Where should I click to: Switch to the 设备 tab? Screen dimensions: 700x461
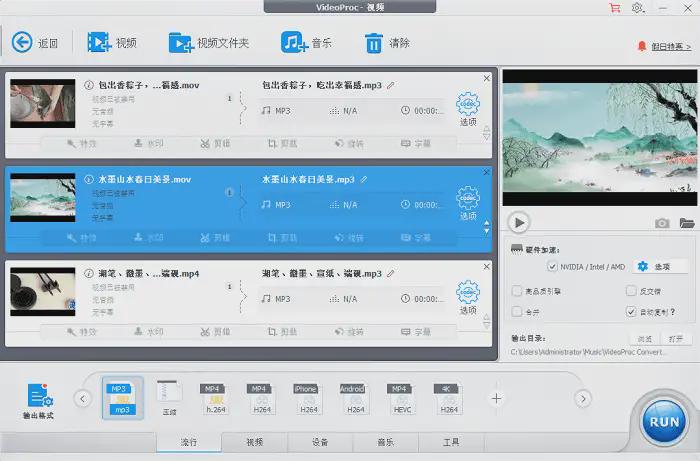pyautogui.click(x=320, y=442)
